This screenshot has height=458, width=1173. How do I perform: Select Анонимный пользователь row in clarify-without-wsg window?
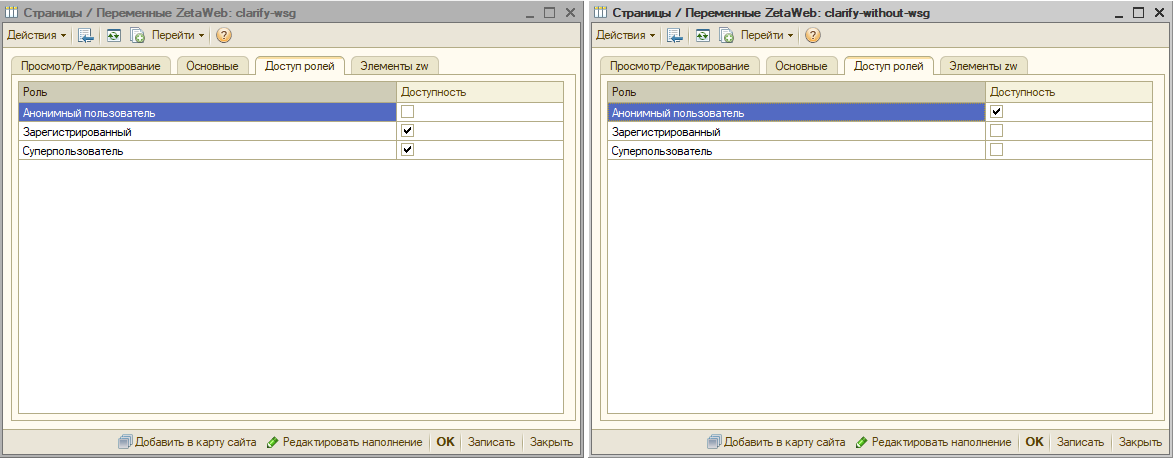pos(880,112)
